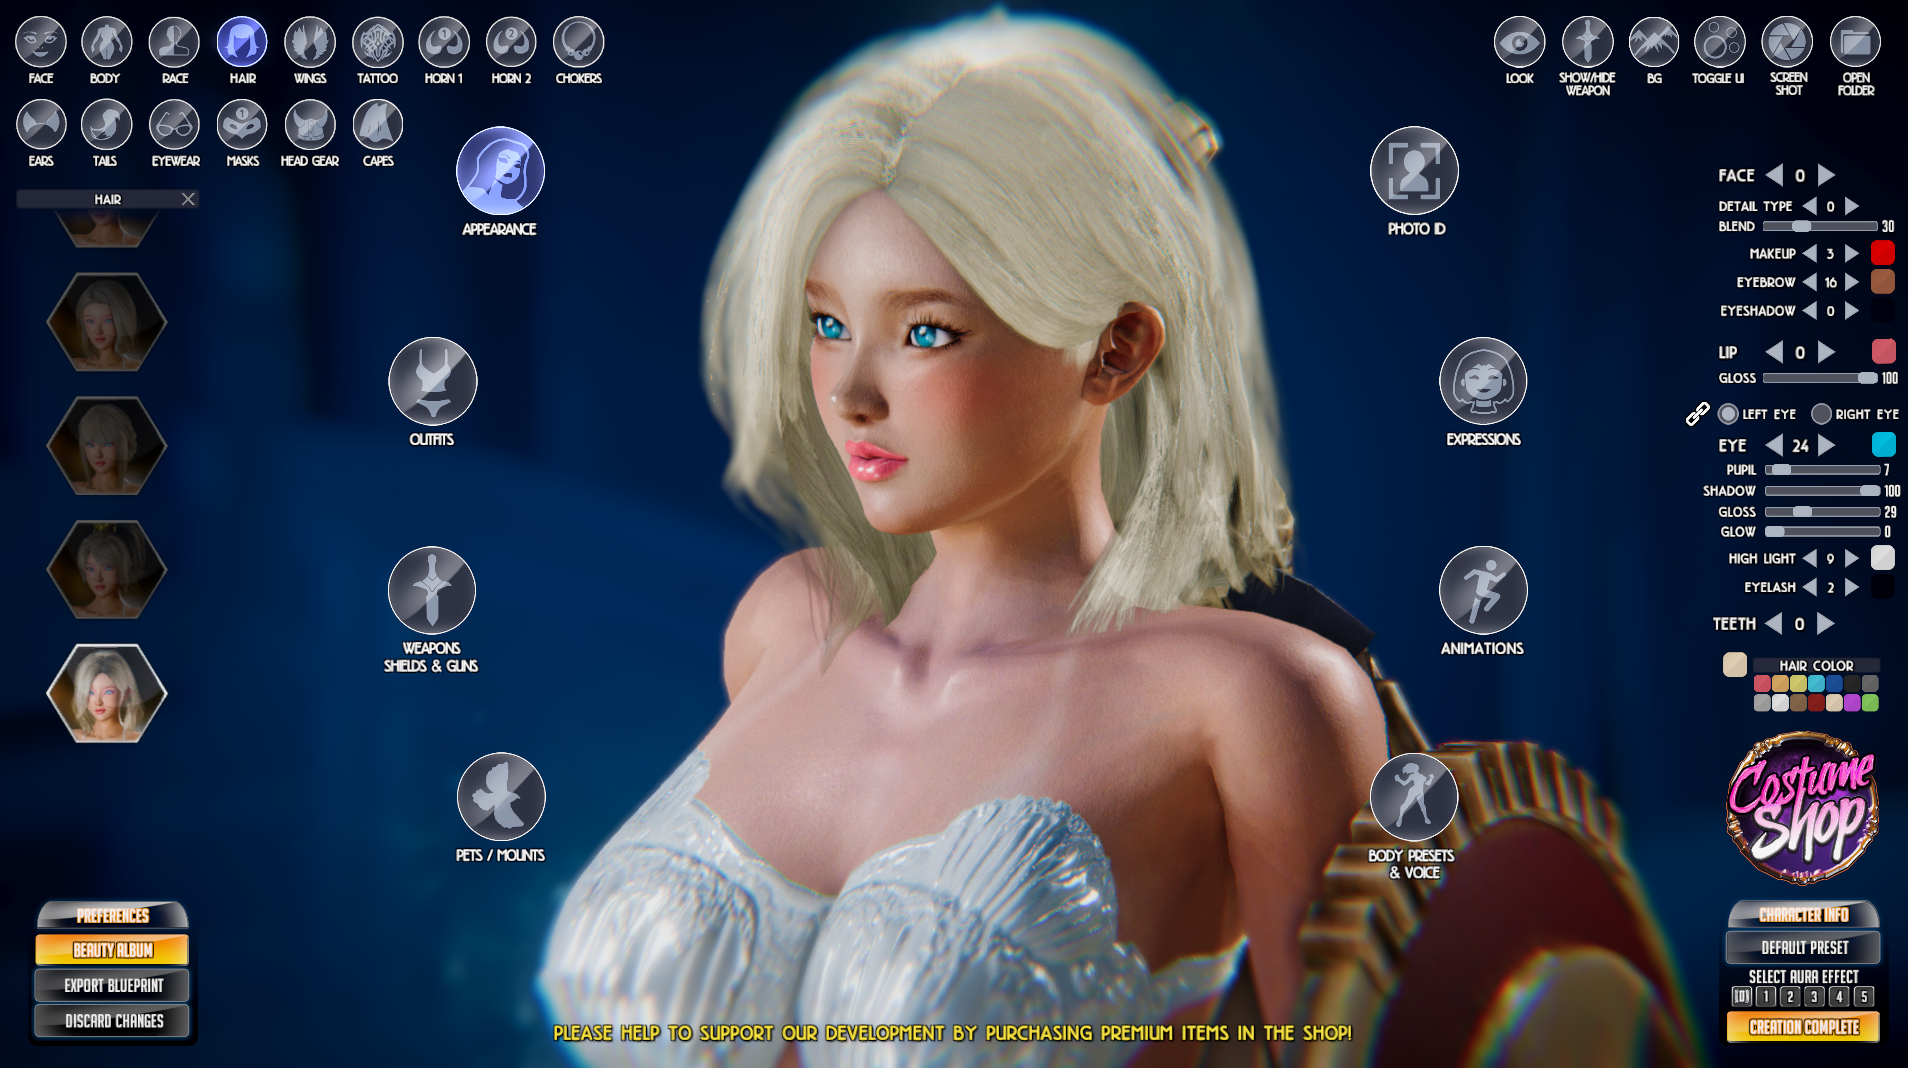1908x1068 pixels.
Task: Open the Face category icon
Action: pos(41,43)
